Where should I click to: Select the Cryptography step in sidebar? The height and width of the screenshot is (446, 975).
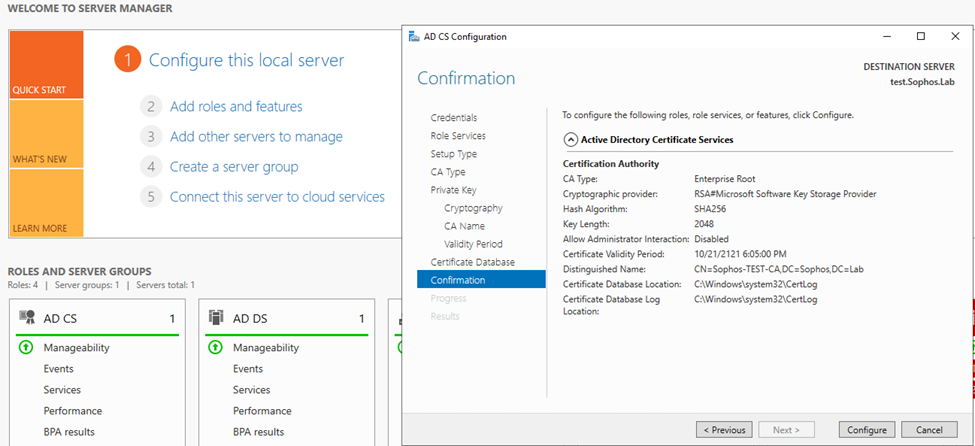473,208
